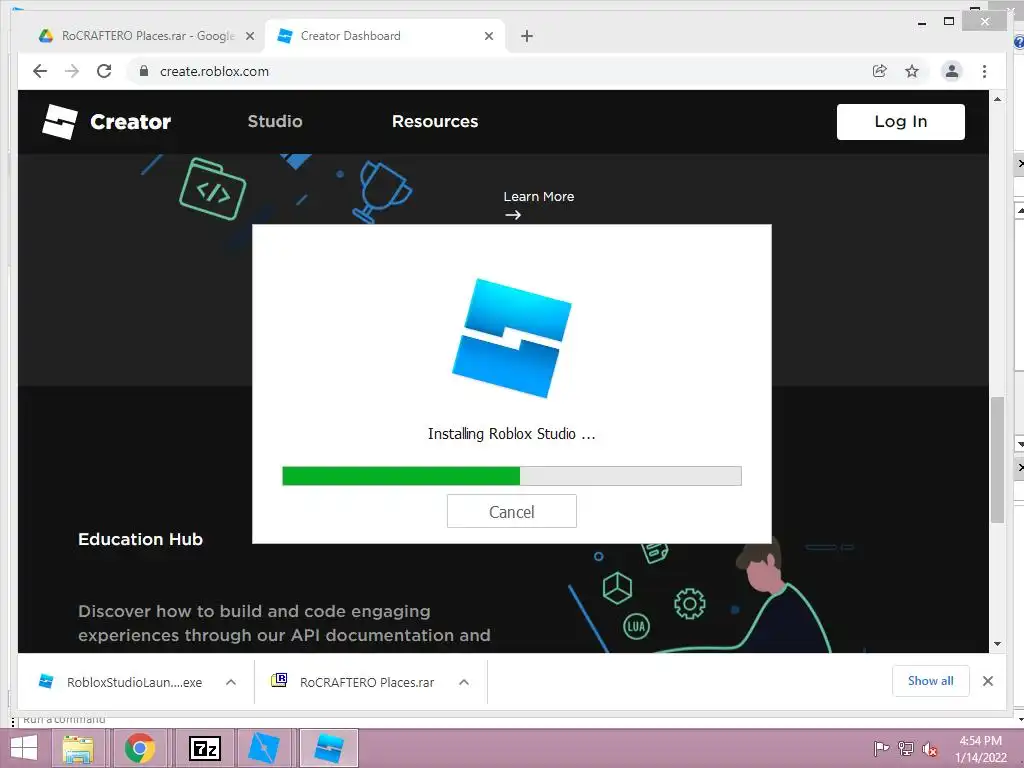Click the installation progress bar
This screenshot has height=768, width=1024.
pyautogui.click(x=512, y=476)
